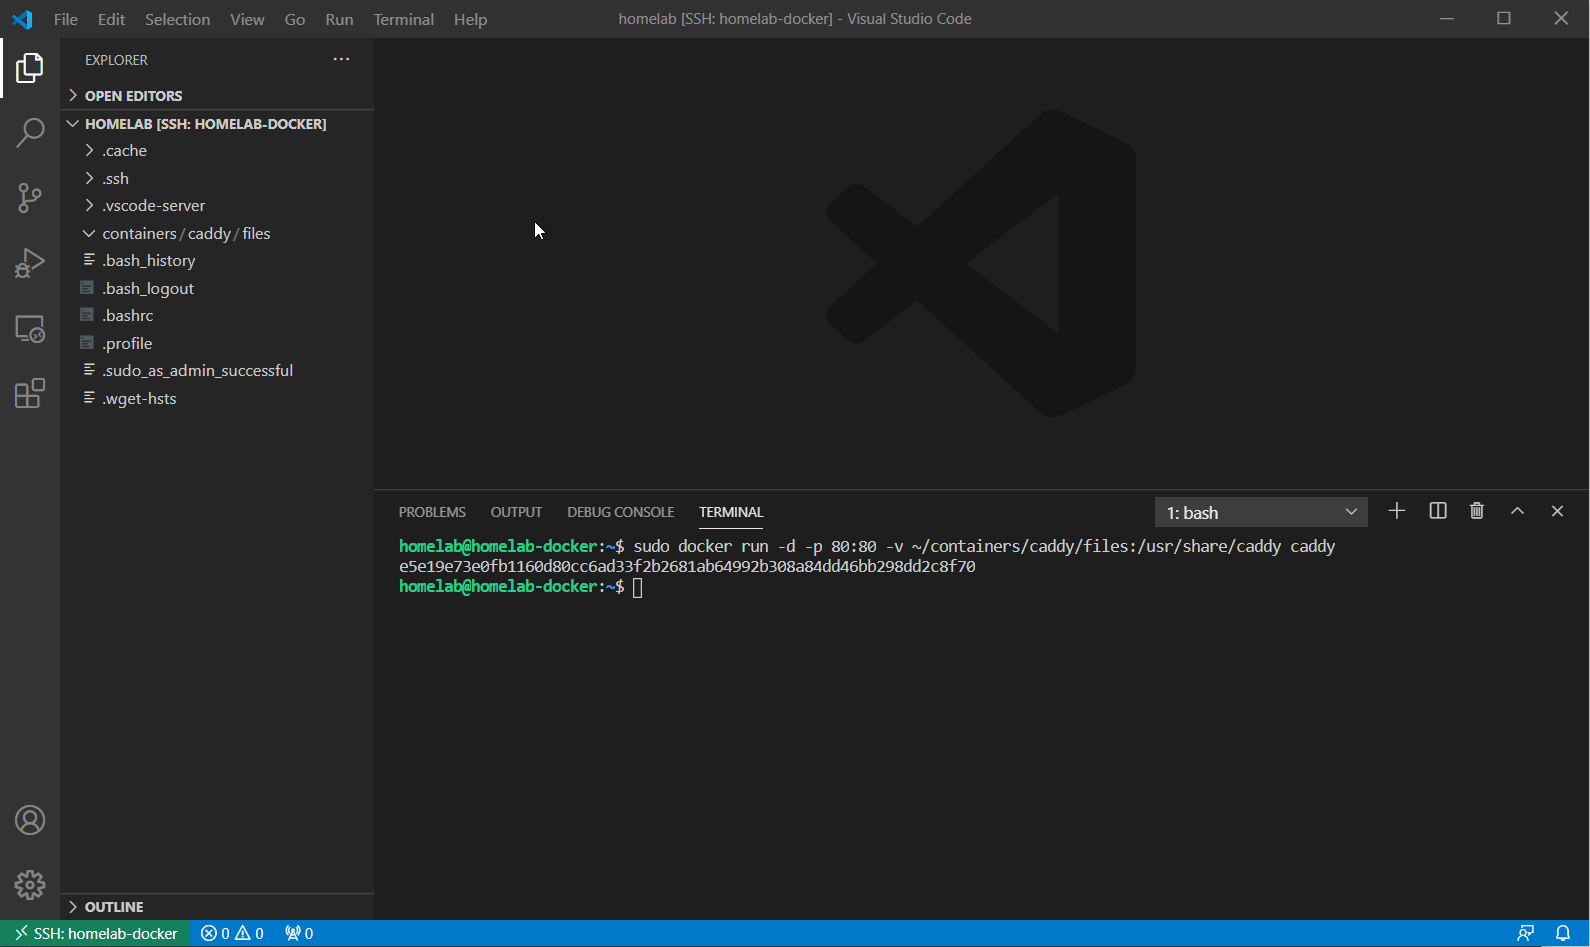Open the Explorer view in activity bar
The height and width of the screenshot is (947, 1590).
[30, 68]
